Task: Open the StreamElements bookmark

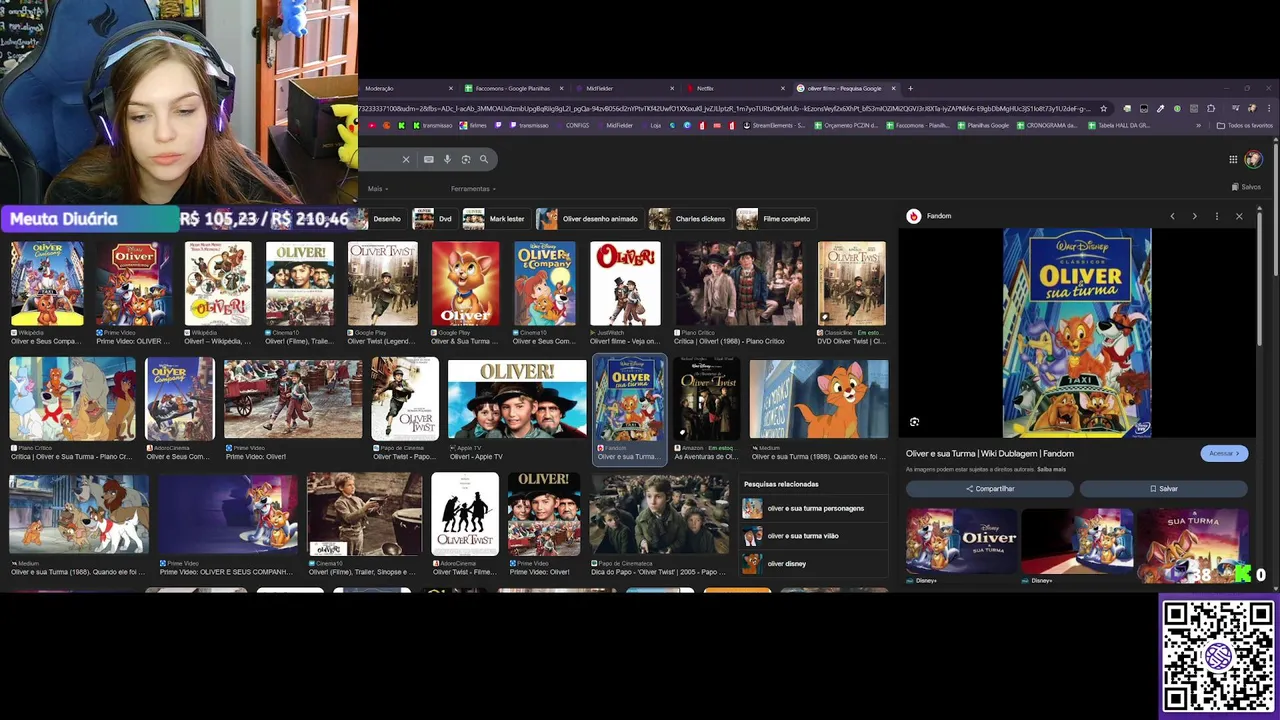Action: [x=772, y=125]
